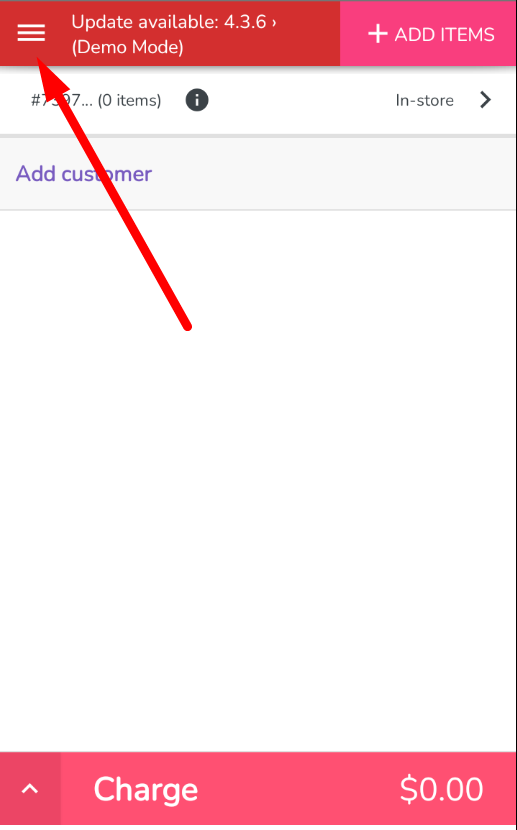Click the (0 items) count text
This screenshot has width=517, height=830.
[x=129, y=100]
